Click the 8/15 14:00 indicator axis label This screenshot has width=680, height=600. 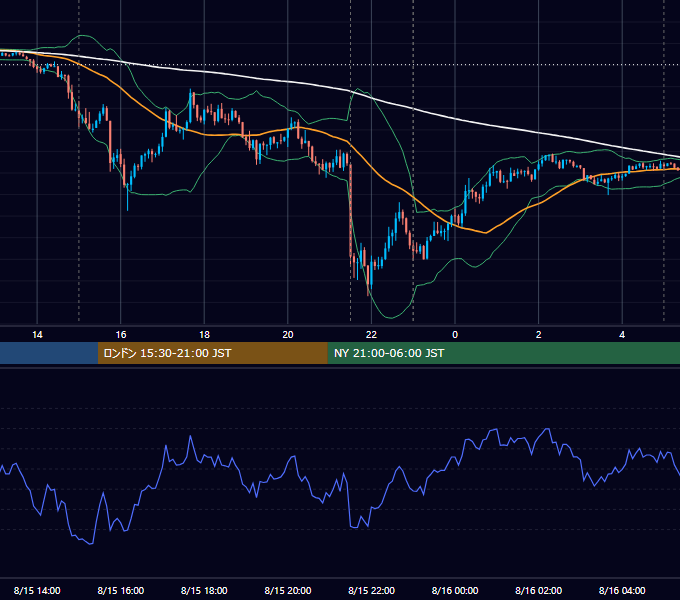pyautogui.click(x=37, y=590)
